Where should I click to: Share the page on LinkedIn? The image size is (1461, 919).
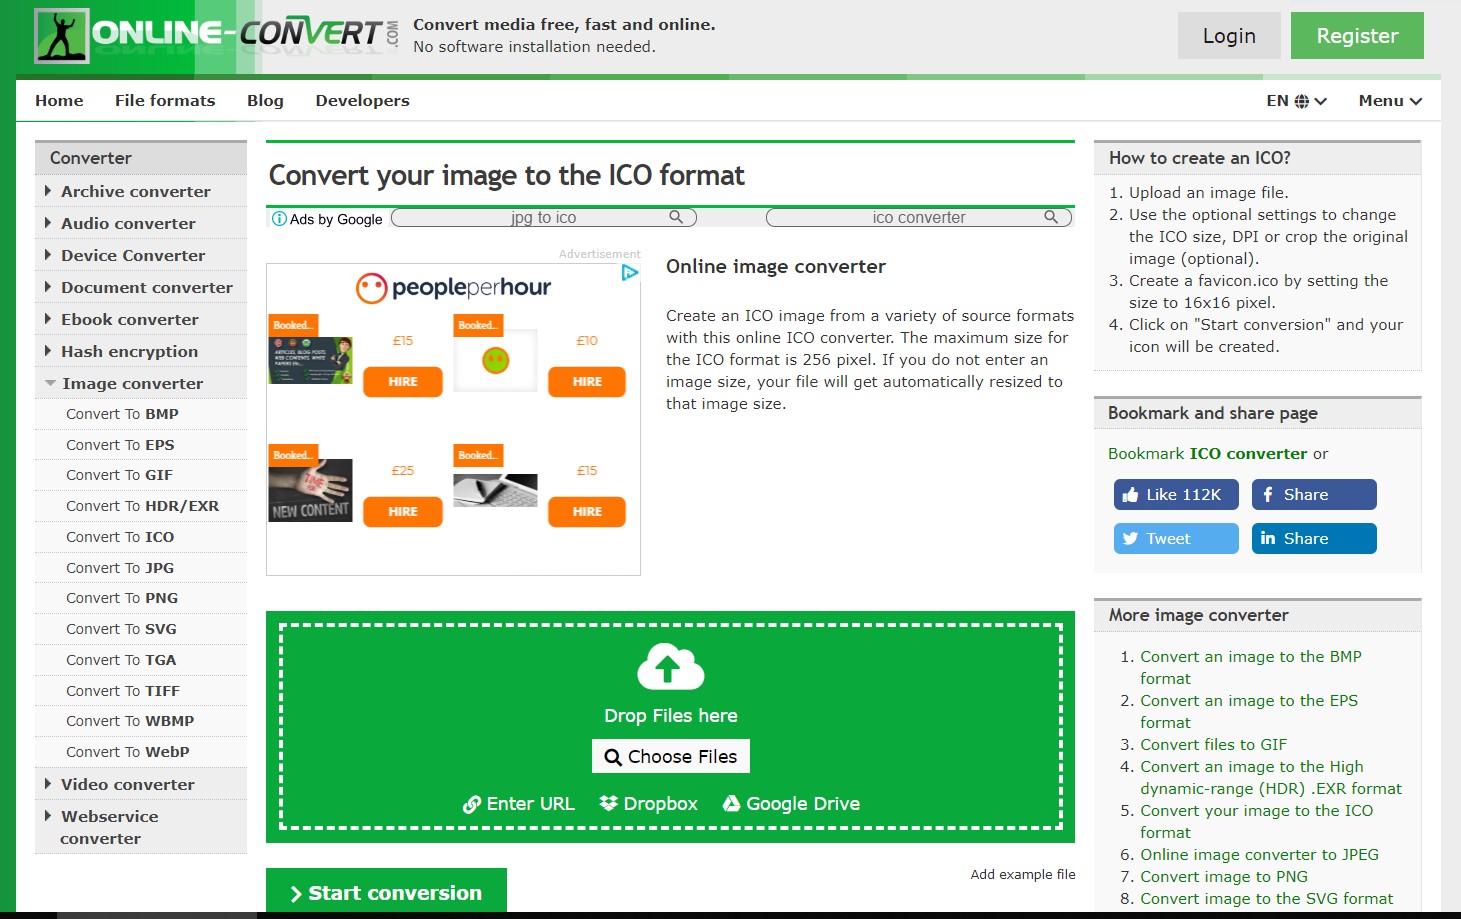(x=1314, y=539)
